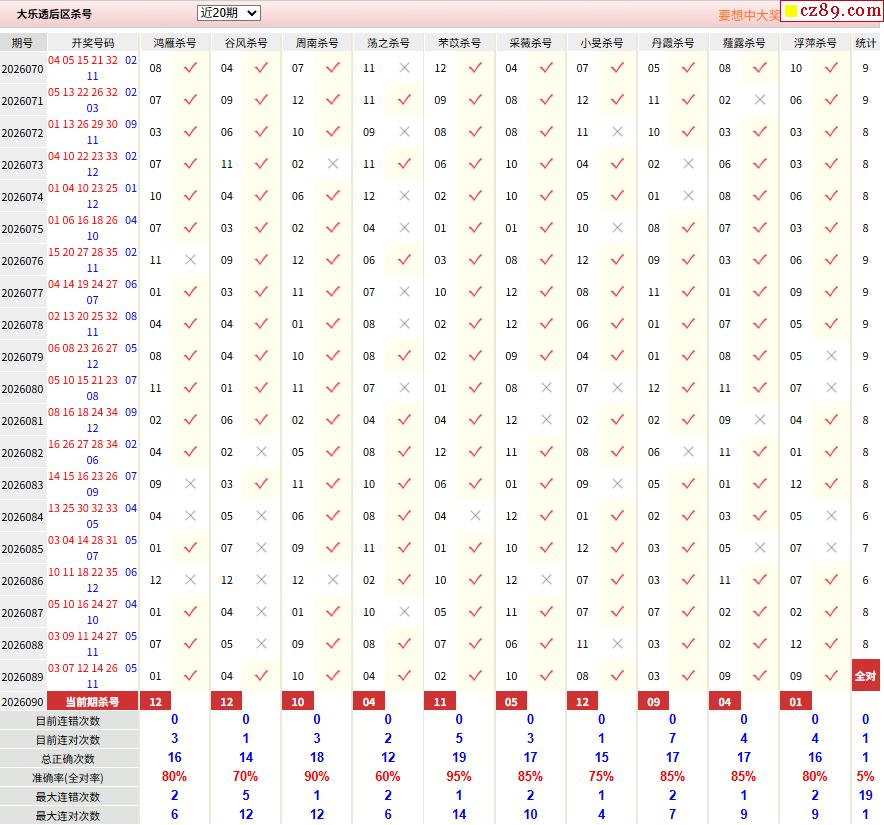
Task: Click the 浮萍杀号 column header
Action: click(815, 43)
